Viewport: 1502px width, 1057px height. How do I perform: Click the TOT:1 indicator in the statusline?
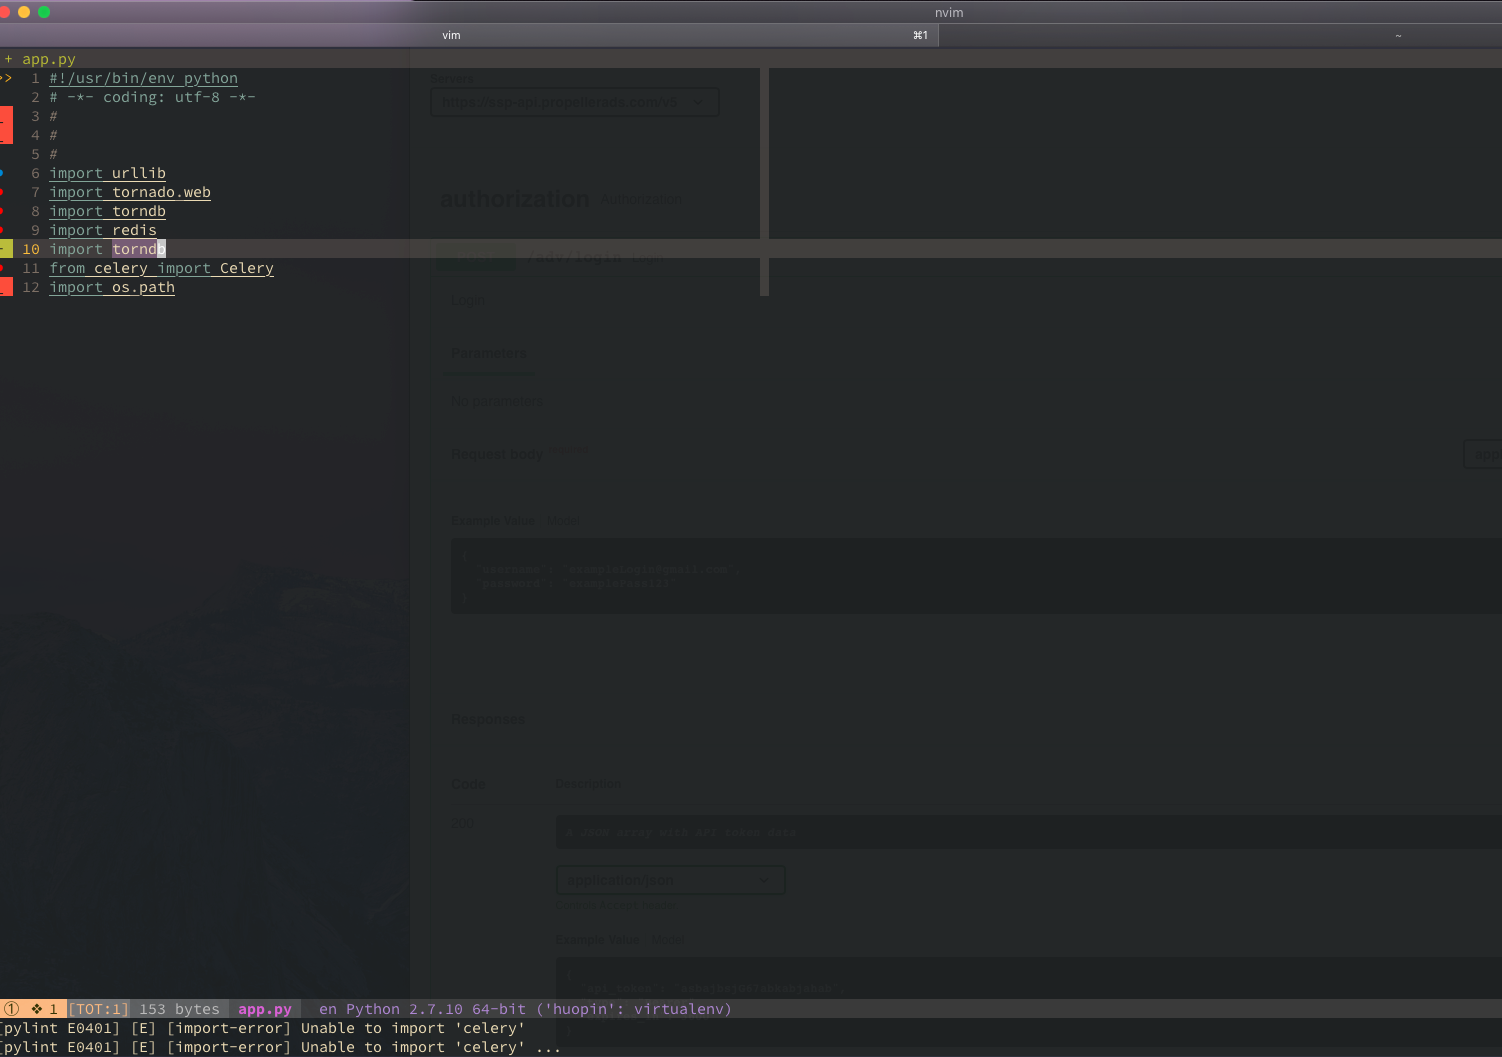pyautogui.click(x=98, y=1009)
